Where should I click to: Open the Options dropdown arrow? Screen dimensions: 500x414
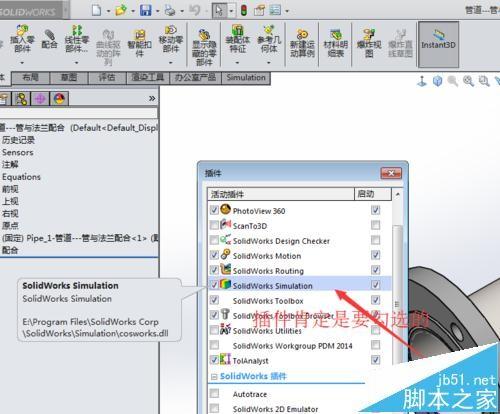click(x=286, y=11)
